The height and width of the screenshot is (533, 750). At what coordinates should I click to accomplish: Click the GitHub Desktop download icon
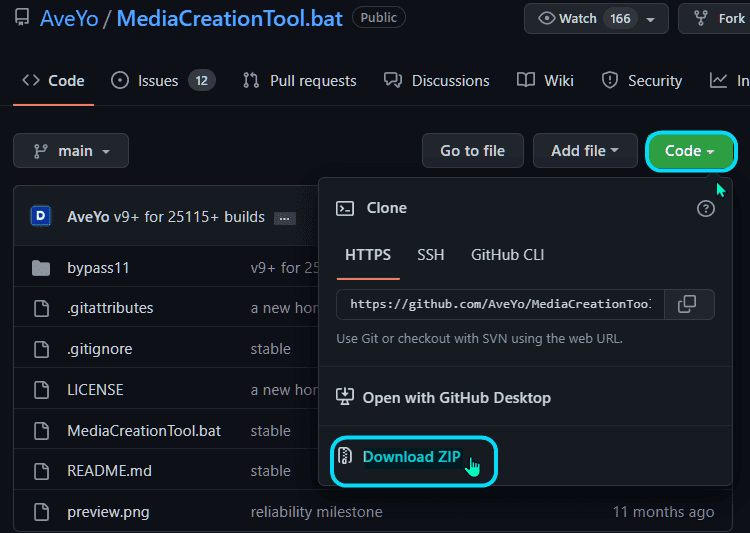click(x=345, y=397)
